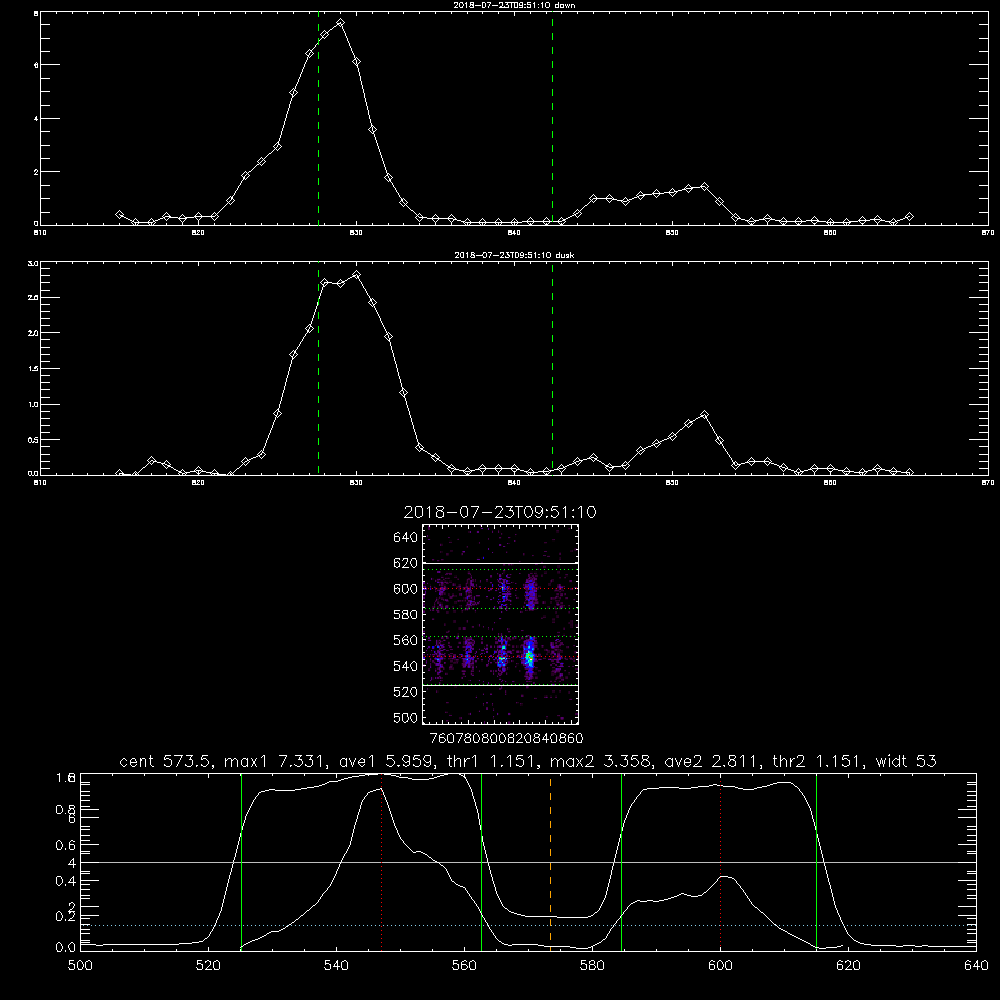Click x-axis label 540 of the profile plot
Screen dimensions: 1000x1000
point(336,966)
